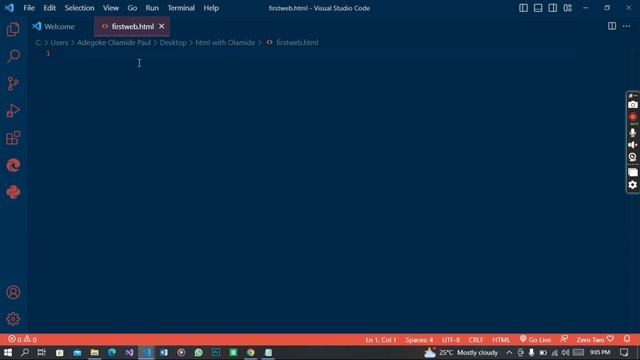Open the File menu

pyautogui.click(x=29, y=8)
